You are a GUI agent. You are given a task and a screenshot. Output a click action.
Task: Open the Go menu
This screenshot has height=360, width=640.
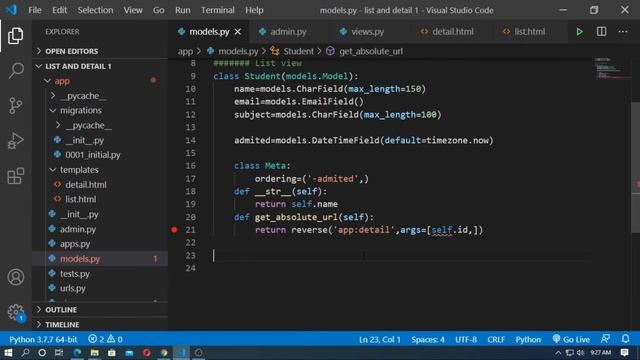pyautogui.click(x=158, y=10)
